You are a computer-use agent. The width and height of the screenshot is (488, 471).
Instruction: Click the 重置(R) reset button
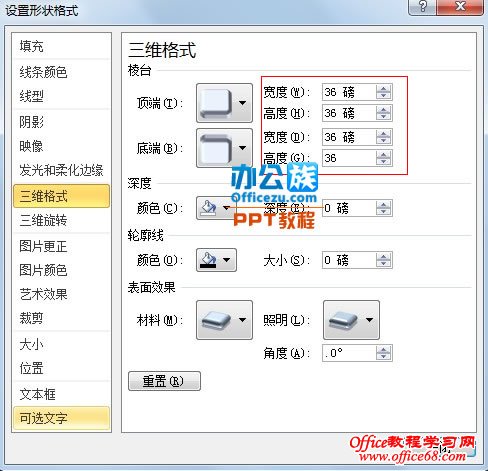pos(164,381)
